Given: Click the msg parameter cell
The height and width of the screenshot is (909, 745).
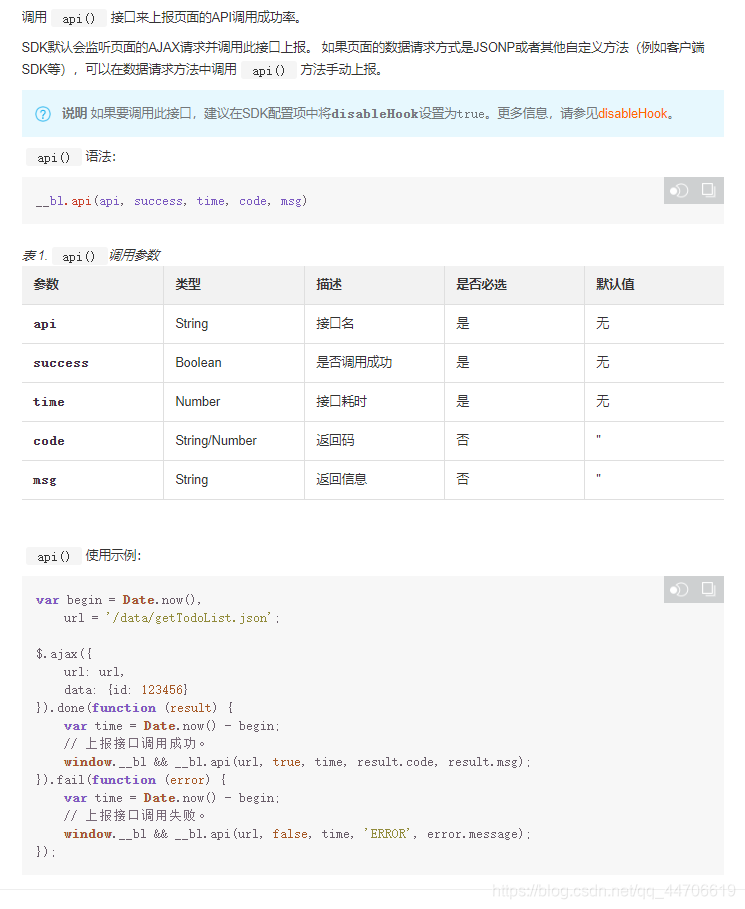Looking at the screenshot, I should (x=44, y=480).
